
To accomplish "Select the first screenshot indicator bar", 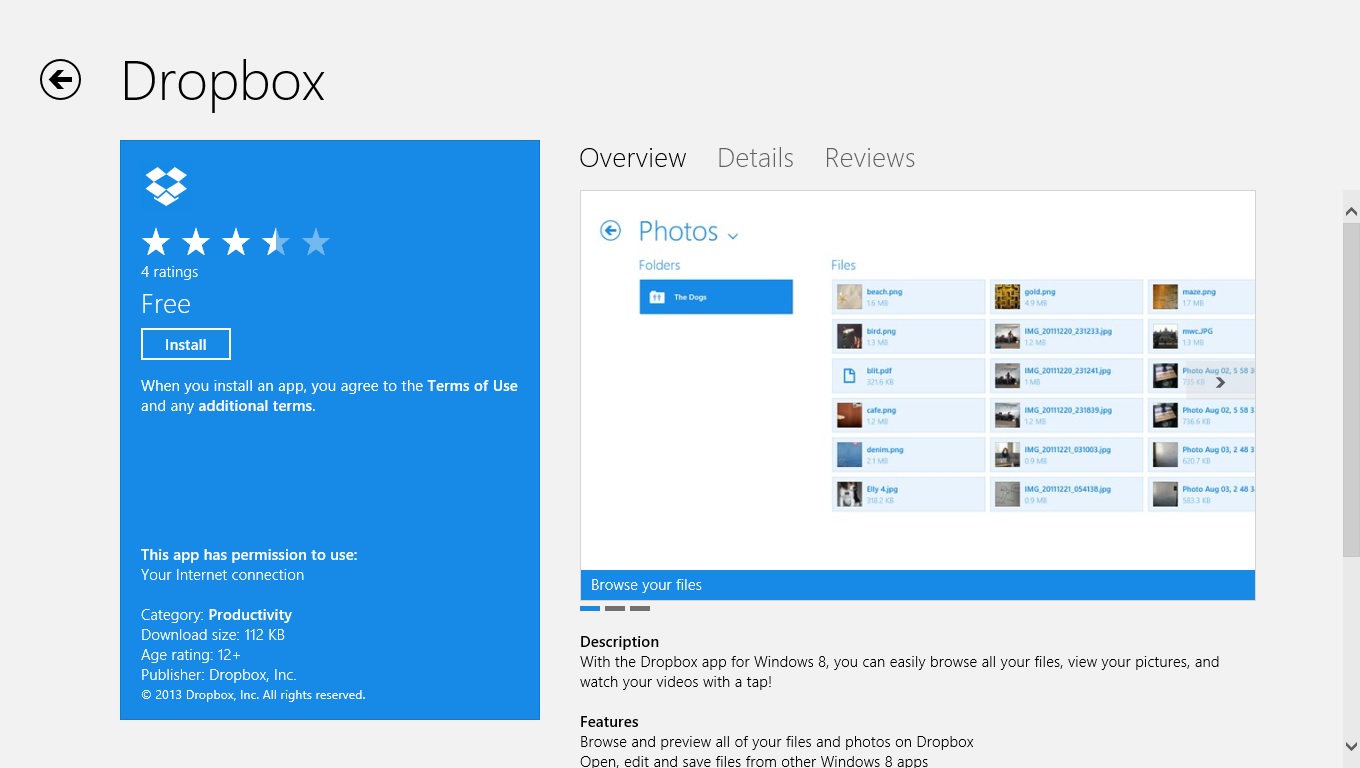I will pyautogui.click(x=590, y=608).
